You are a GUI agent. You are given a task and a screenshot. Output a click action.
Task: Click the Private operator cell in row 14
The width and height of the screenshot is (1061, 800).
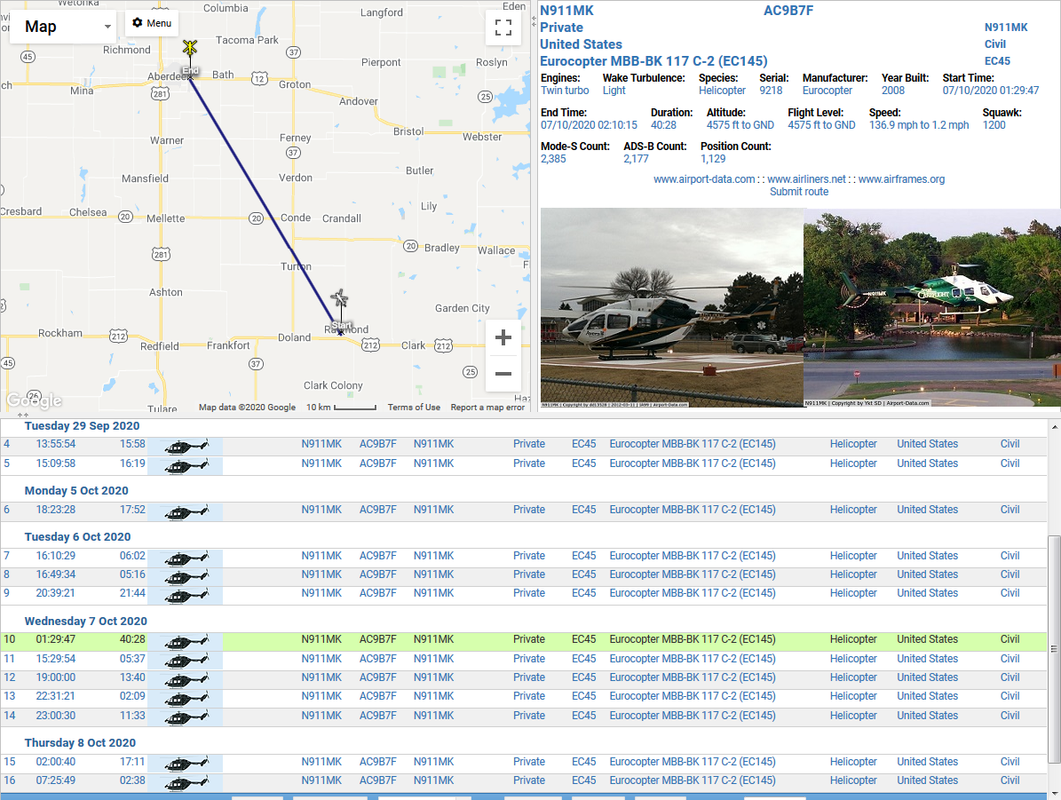point(528,715)
